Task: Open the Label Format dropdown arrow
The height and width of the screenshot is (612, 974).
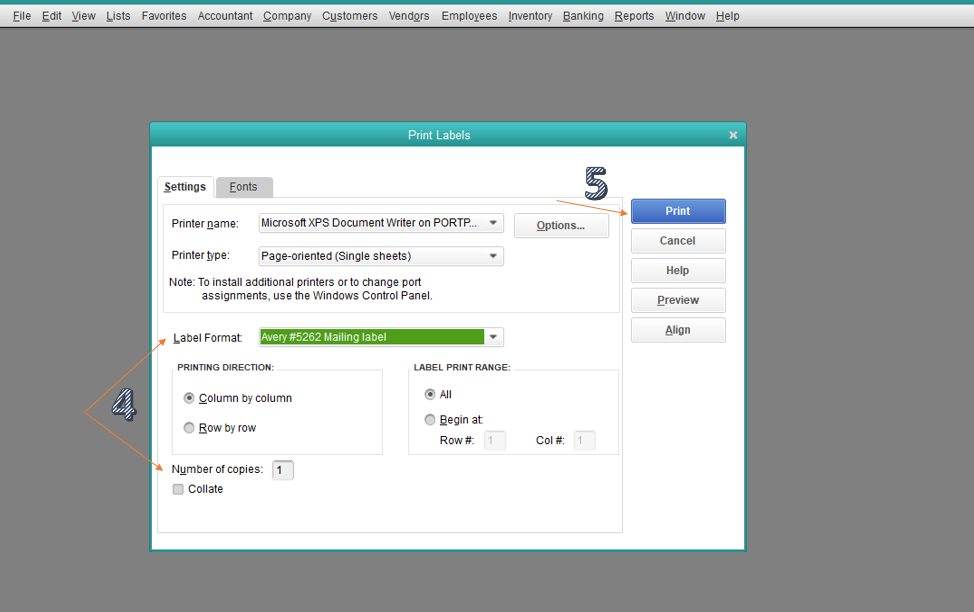Action: click(x=493, y=337)
